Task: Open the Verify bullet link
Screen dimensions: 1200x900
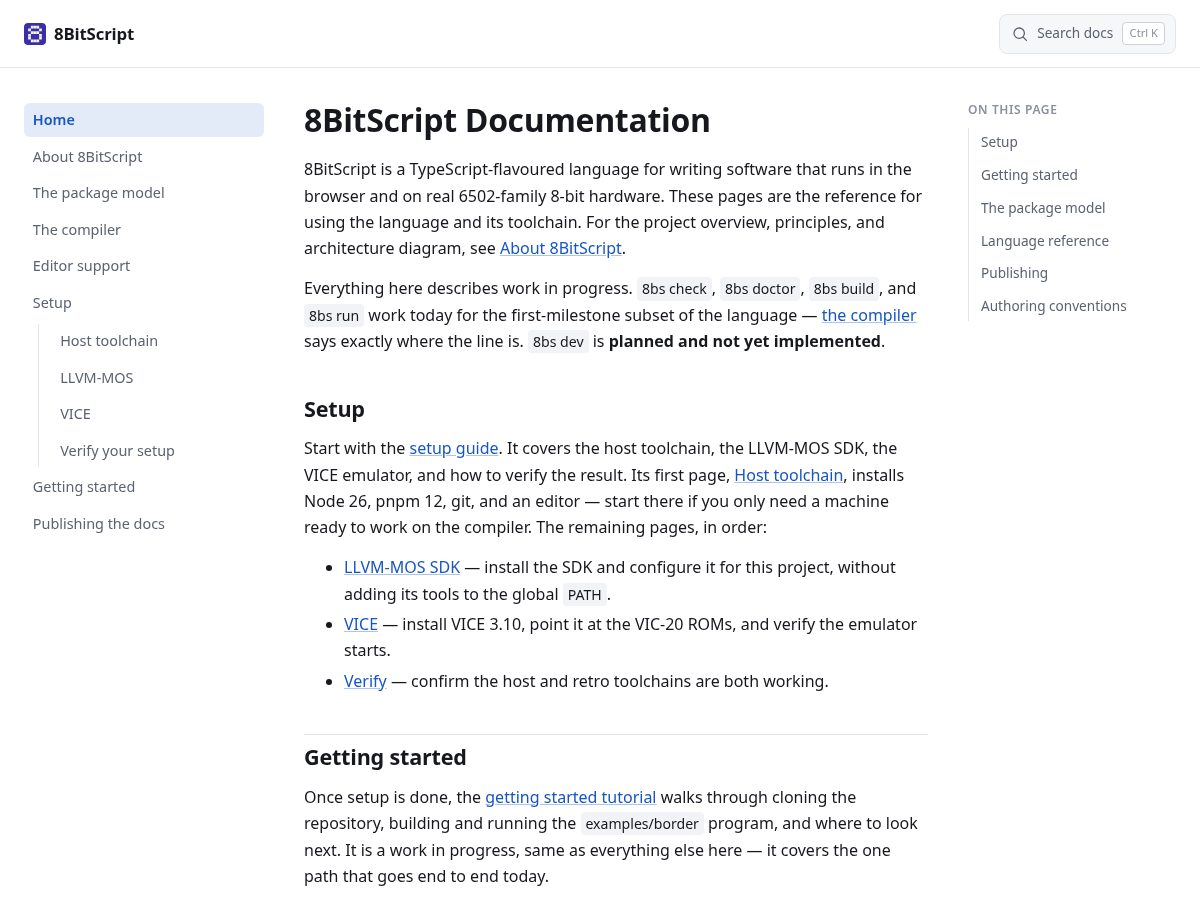Action: (365, 681)
